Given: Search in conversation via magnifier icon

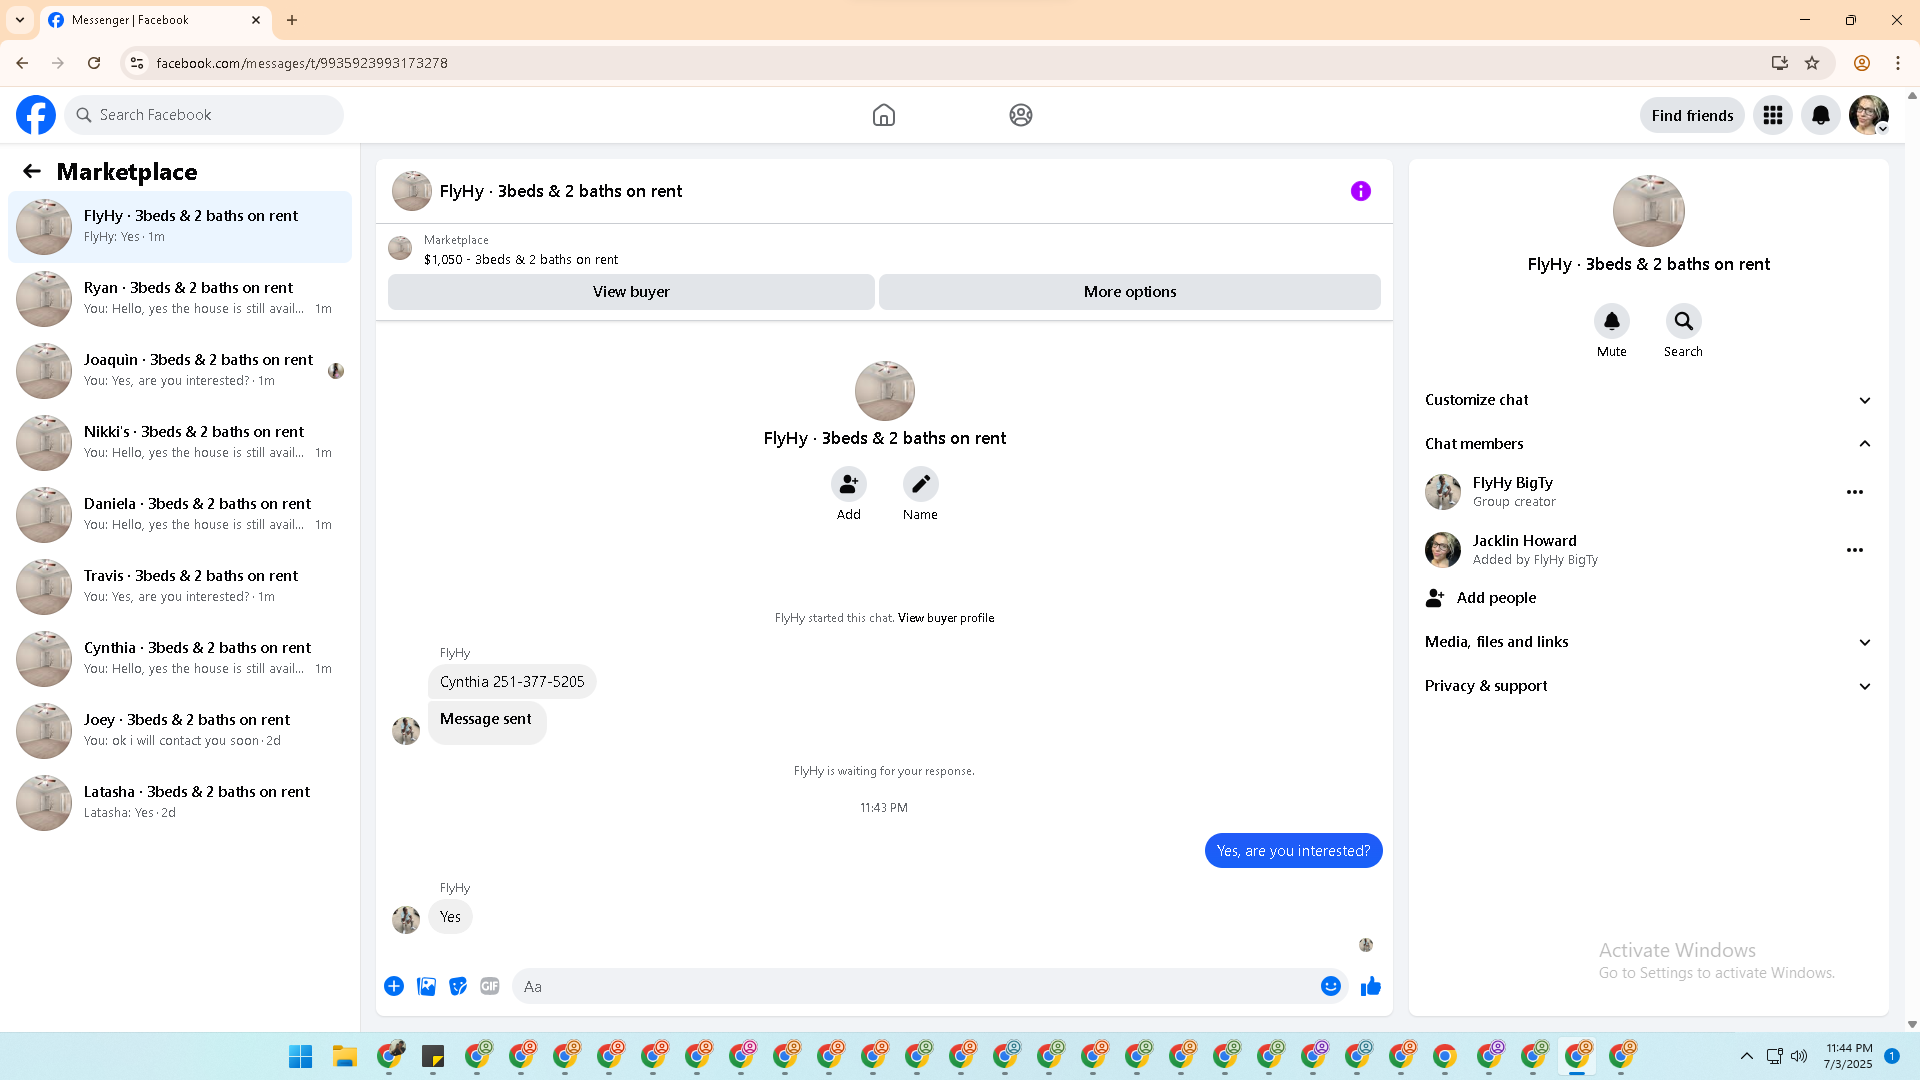Looking at the screenshot, I should point(1683,322).
